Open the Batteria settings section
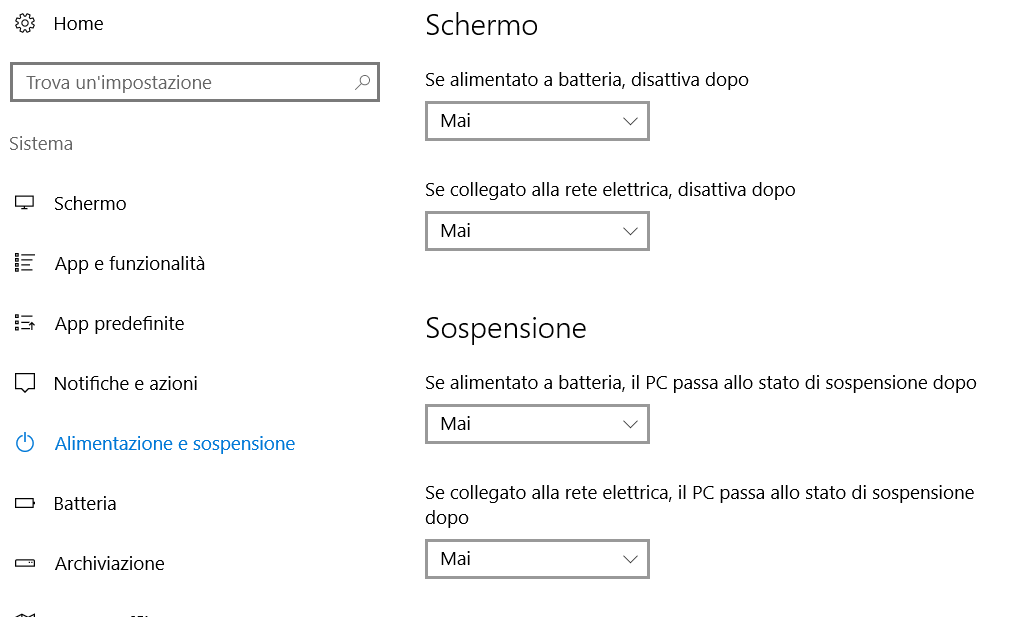1016x617 pixels. coord(85,504)
